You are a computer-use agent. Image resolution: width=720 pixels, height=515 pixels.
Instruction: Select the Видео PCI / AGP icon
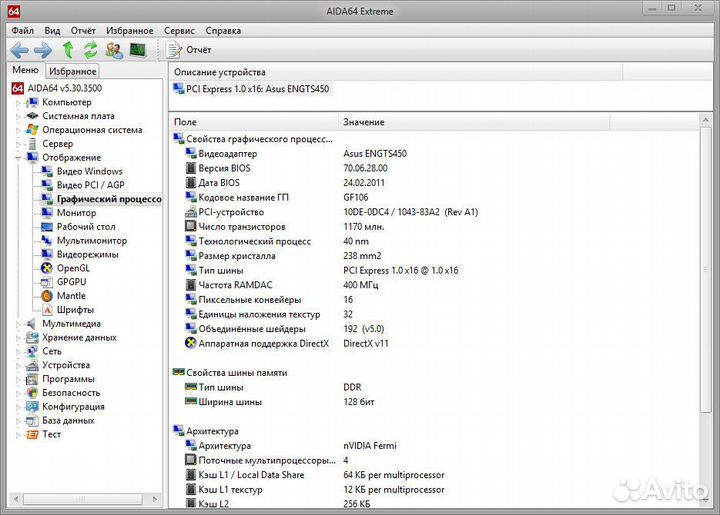47,185
